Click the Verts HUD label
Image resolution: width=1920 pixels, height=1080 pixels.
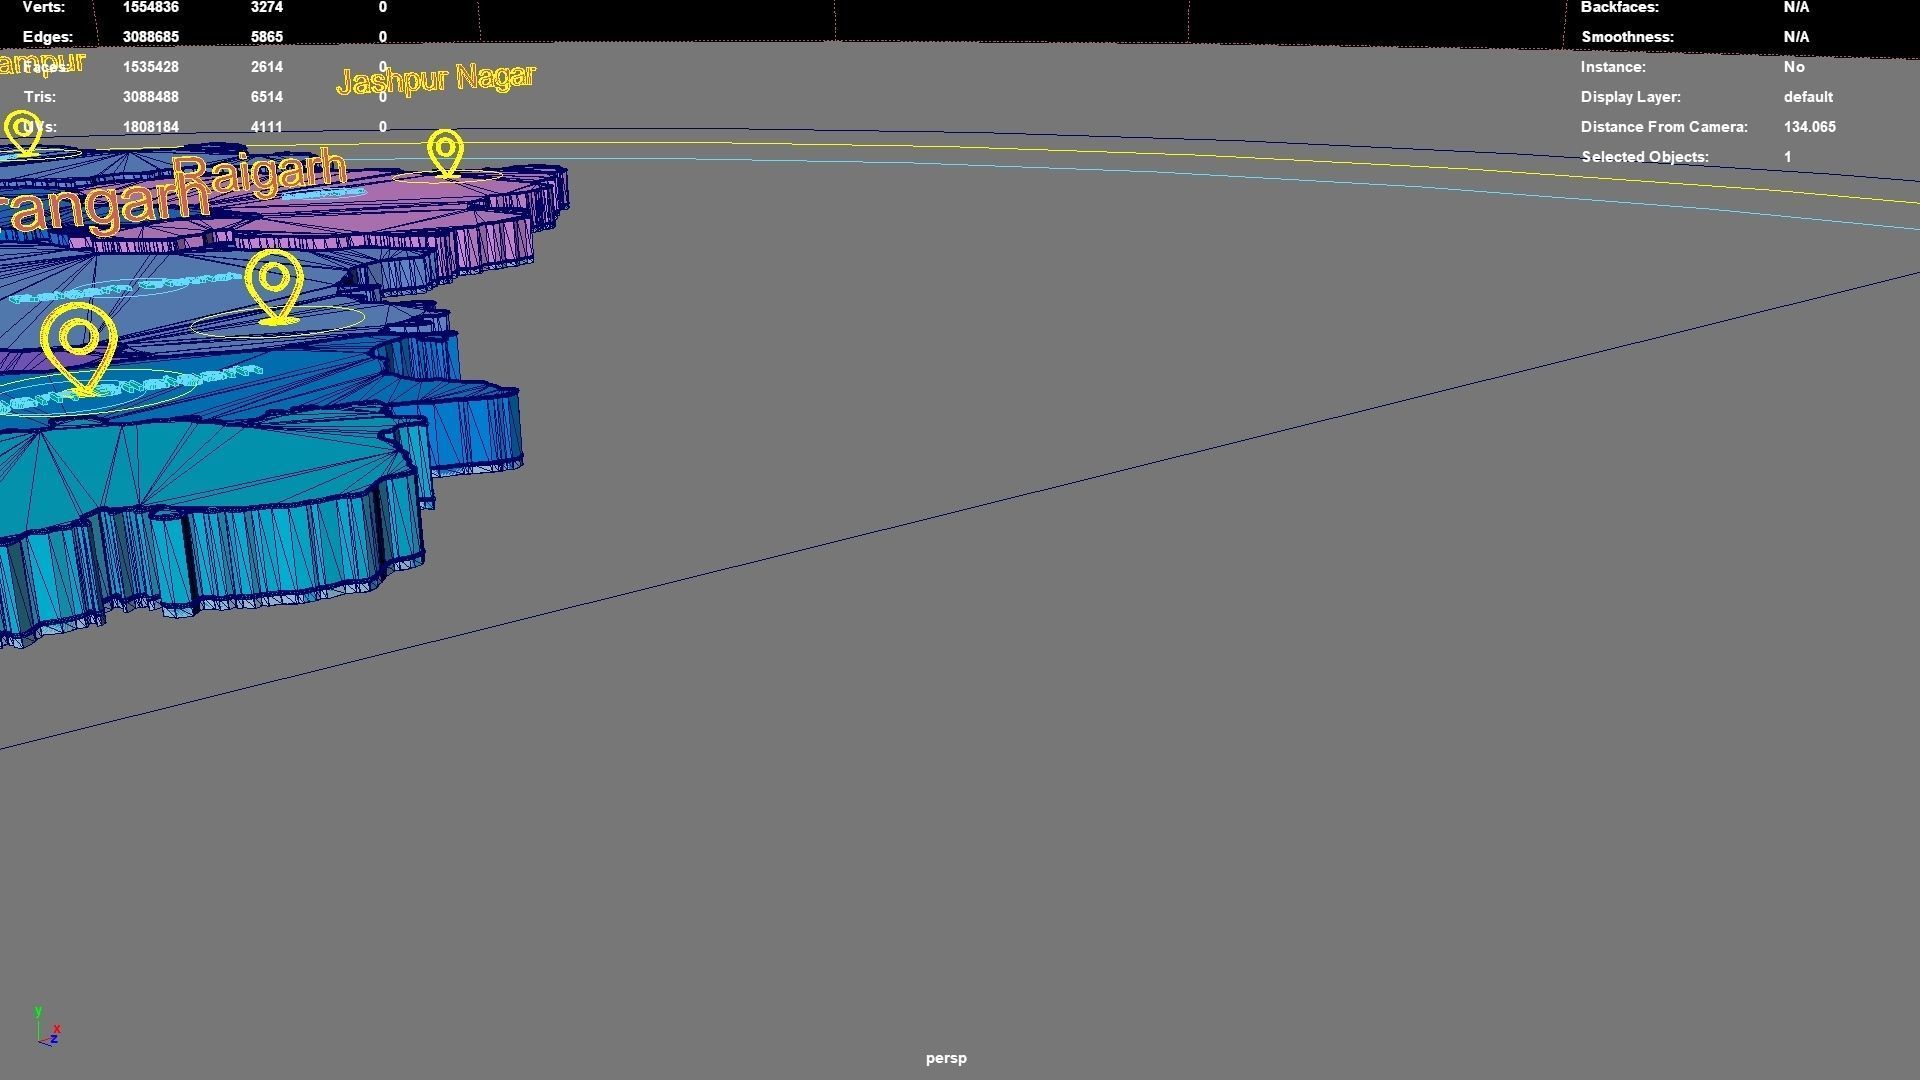[44, 7]
